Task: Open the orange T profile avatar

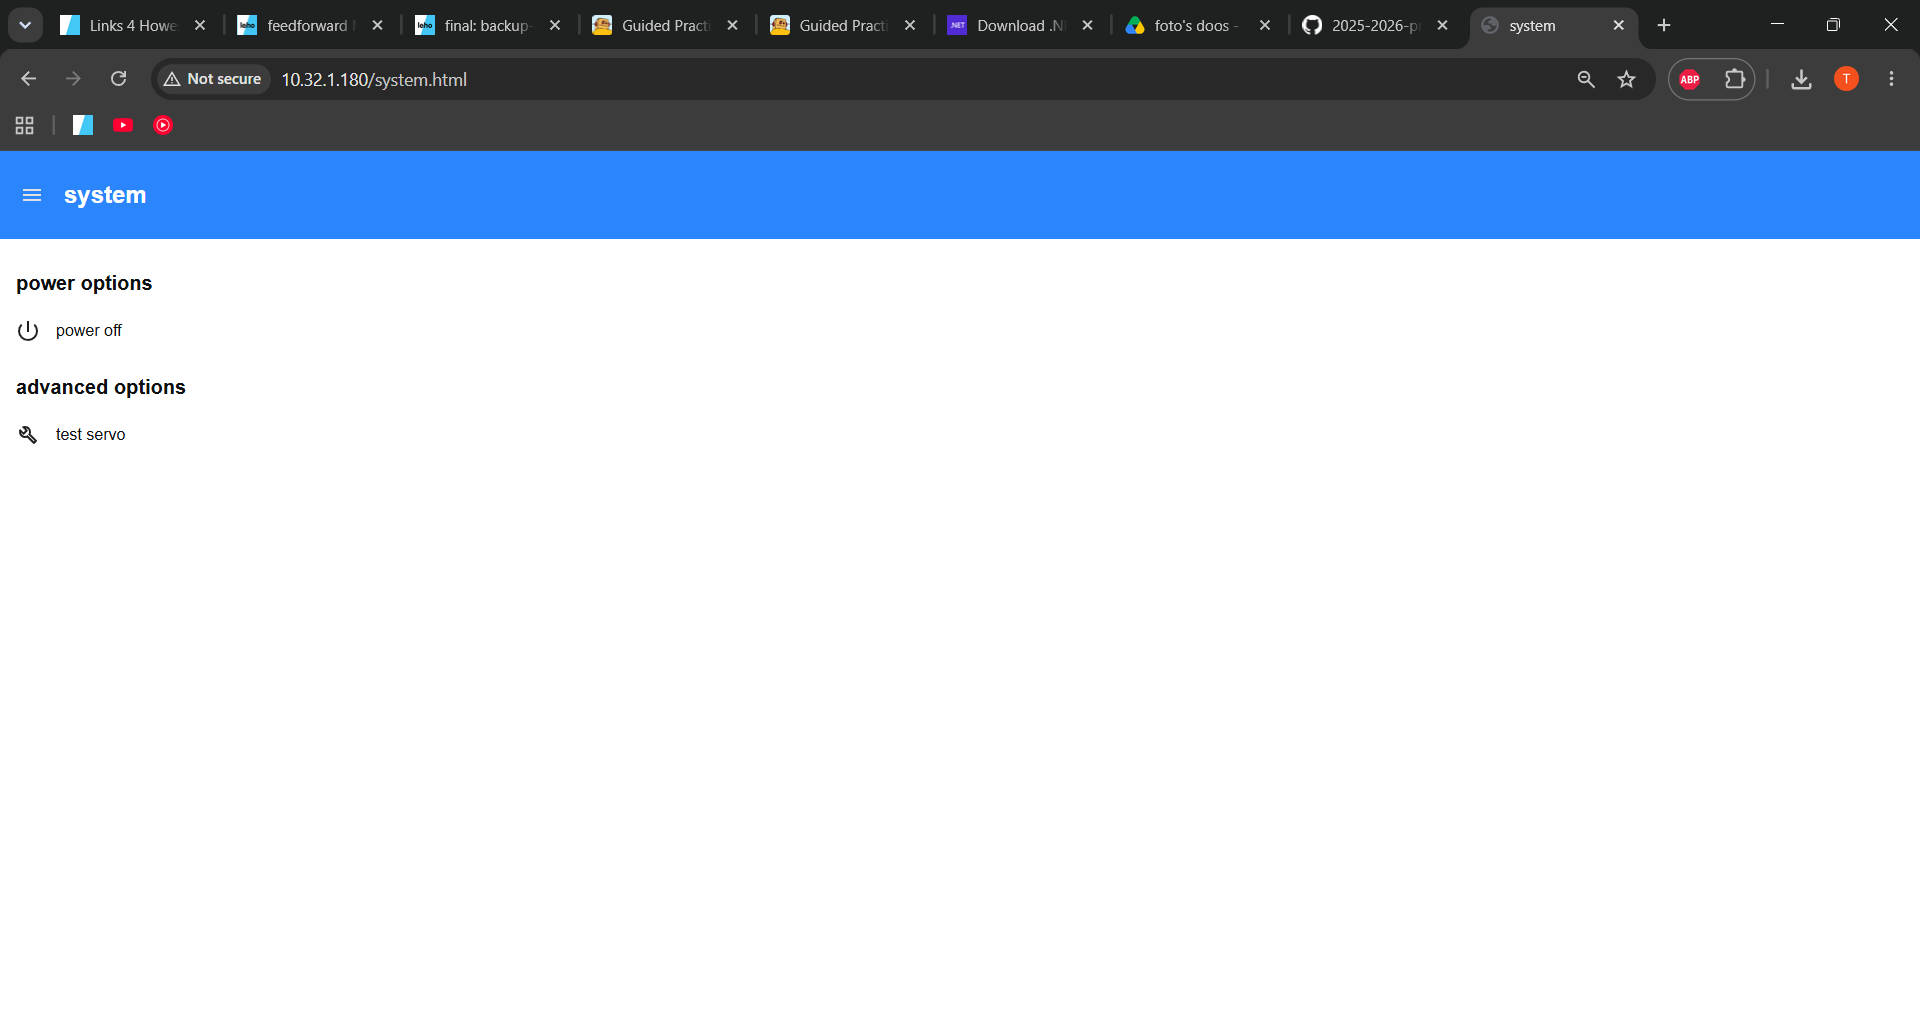Action: (1846, 79)
